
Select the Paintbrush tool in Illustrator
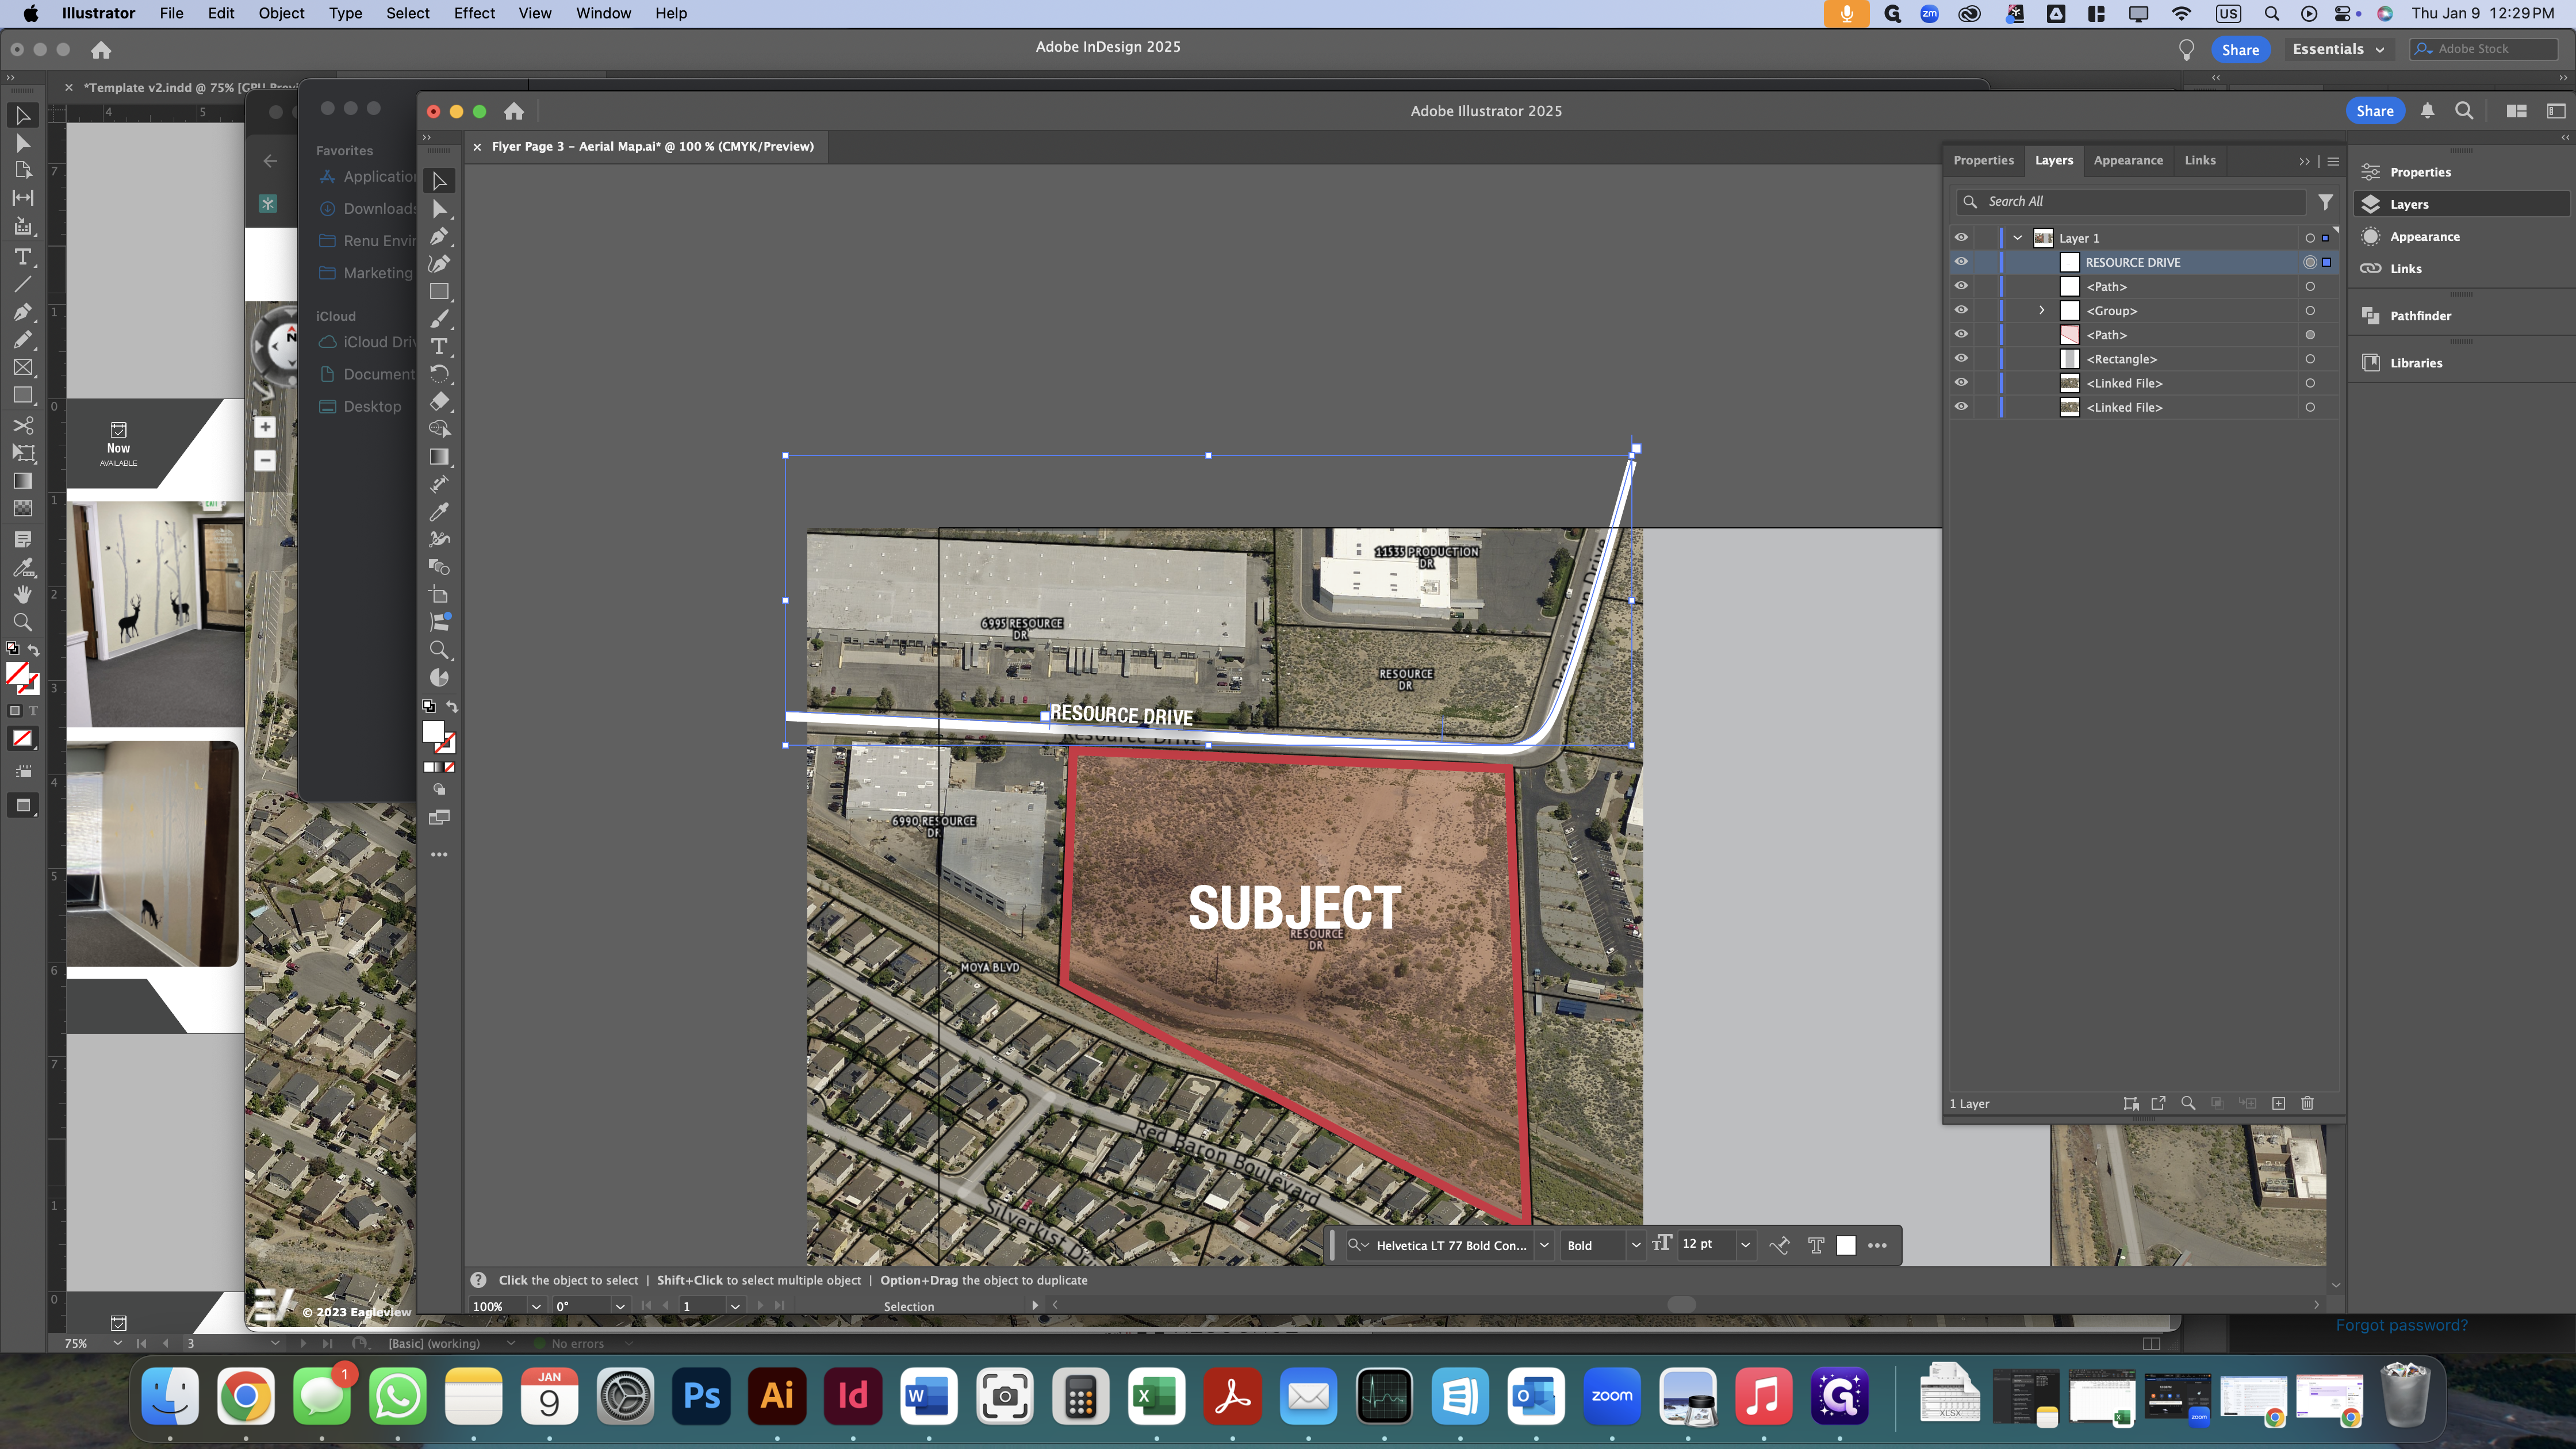point(439,319)
